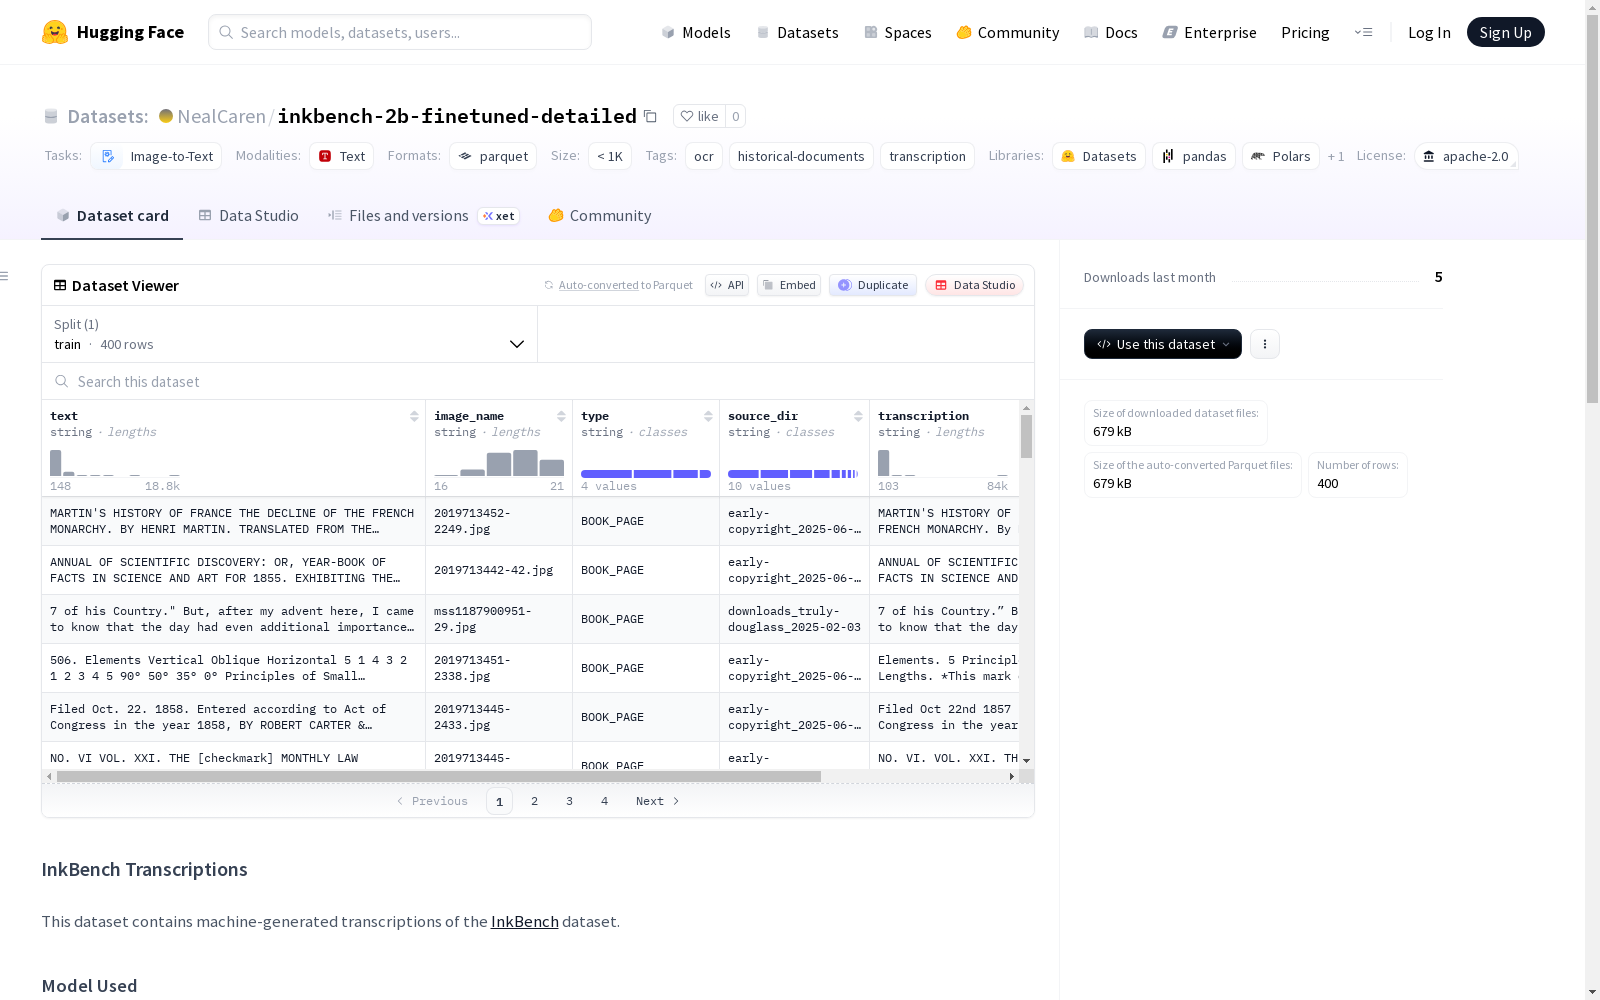Filter by parquet format tag
This screenshot has width=1600, height=1000.
(493, 156)
